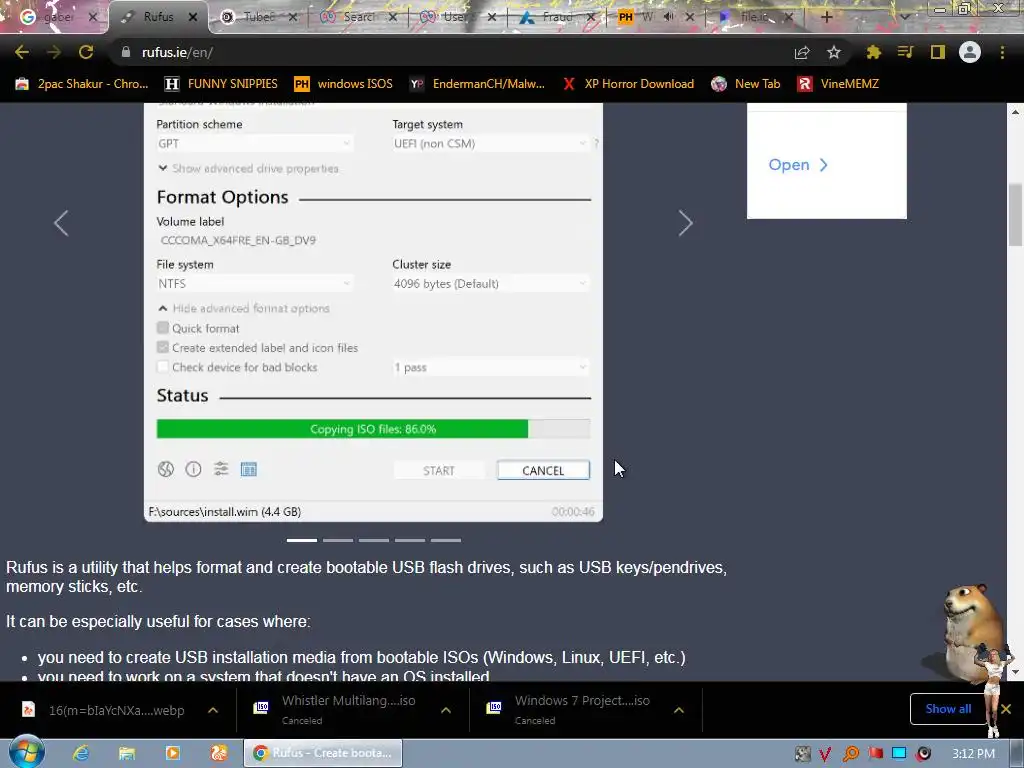Enable Check device for bad blocks
Screen dimensions: 1024x768
(x=163, y=367)
